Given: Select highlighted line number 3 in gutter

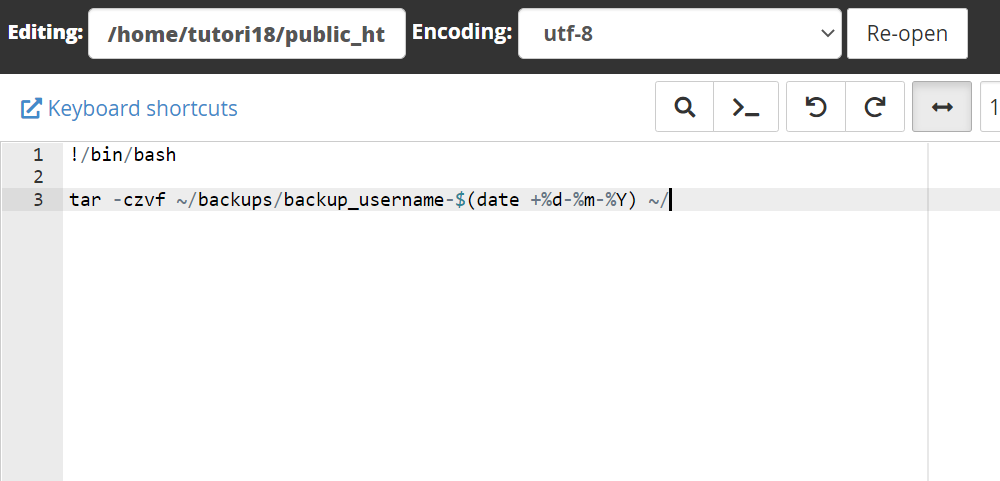Looking at the screenshot, I should [38, 200].
